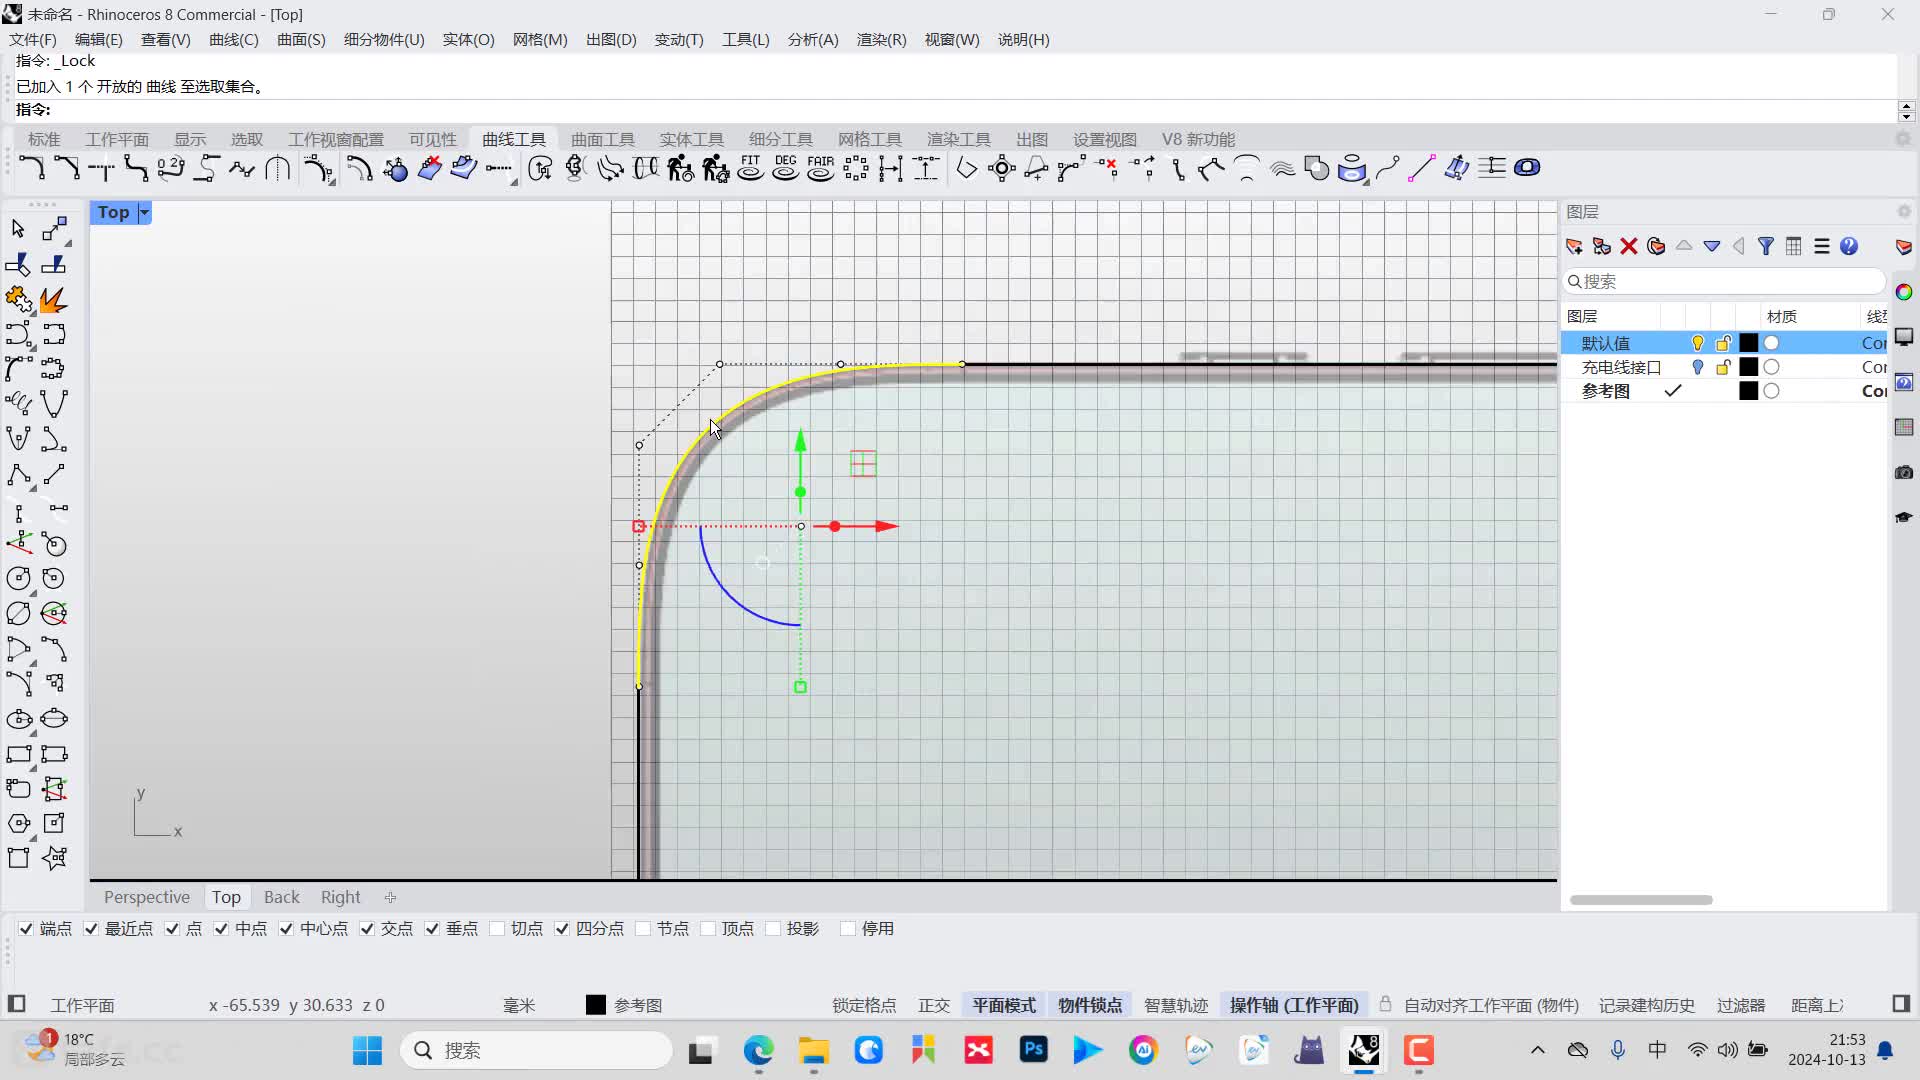Click the move layer down triangle
Image resolution: width=1920 pixels, height=1080 pixels.
1712,246
